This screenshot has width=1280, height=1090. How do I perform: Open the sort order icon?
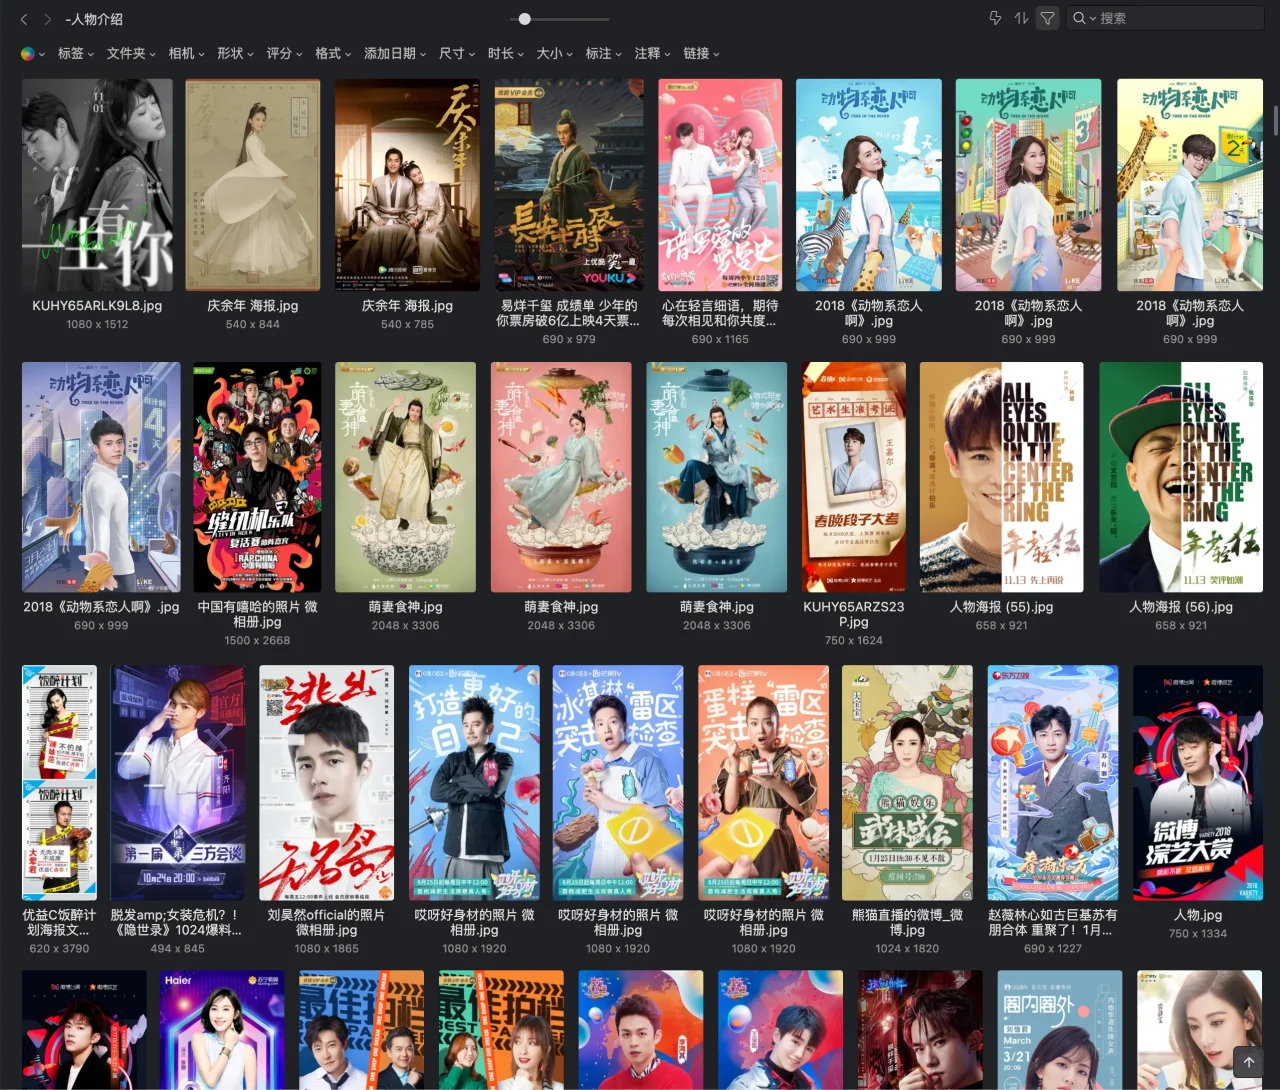1021,18
